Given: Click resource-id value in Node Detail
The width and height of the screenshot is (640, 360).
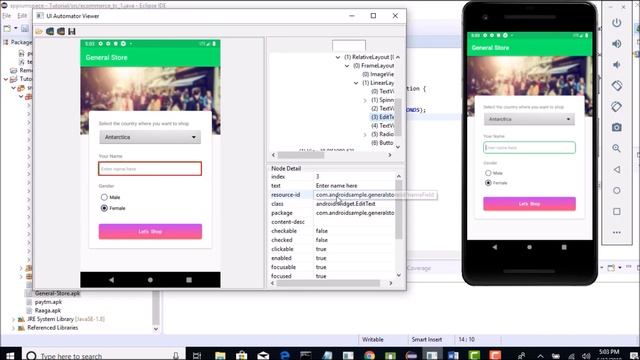Looking at the screenshot, I should (x=355, y=195).
